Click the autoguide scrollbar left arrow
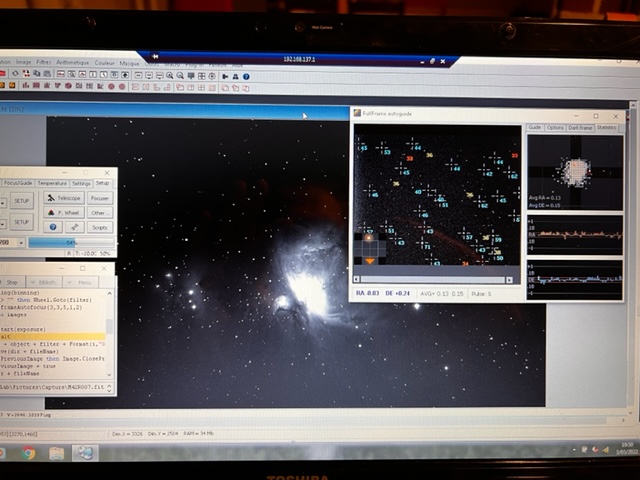640x480 pixels. (356, 279)
